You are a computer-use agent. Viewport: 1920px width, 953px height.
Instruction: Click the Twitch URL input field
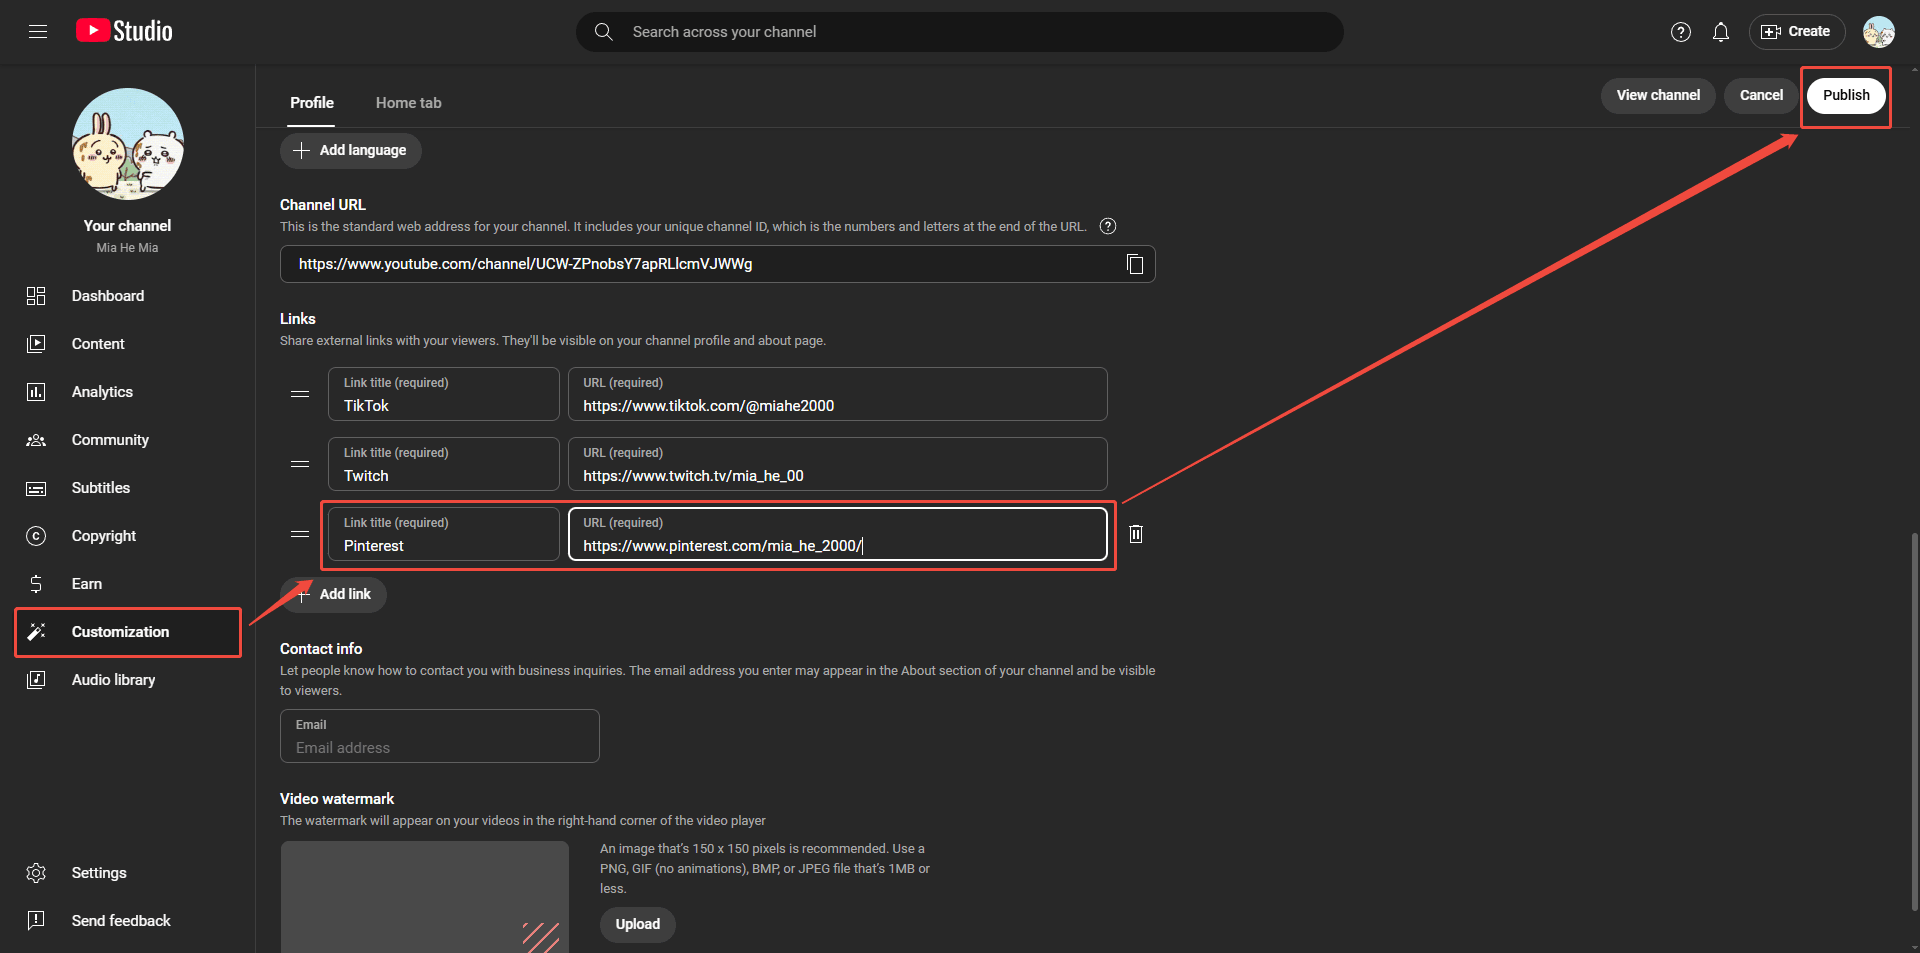[837, 475]
